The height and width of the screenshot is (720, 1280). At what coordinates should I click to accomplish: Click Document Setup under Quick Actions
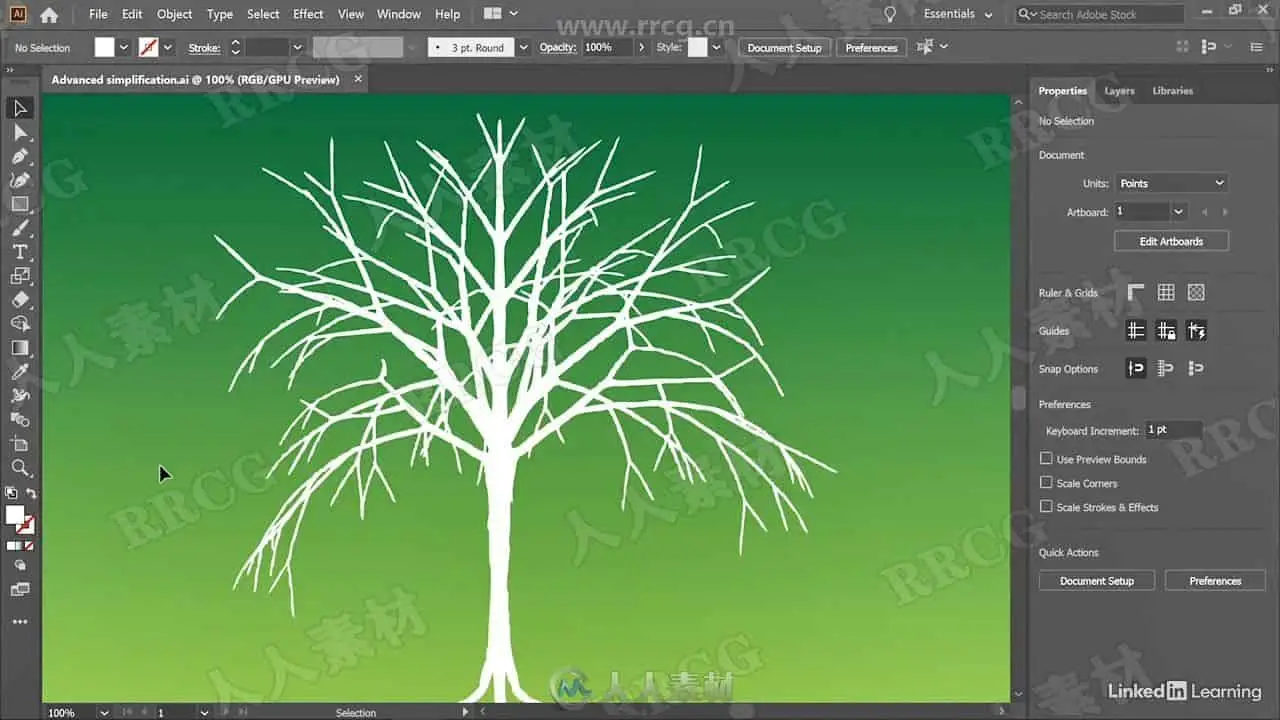tap(1097, 581)
